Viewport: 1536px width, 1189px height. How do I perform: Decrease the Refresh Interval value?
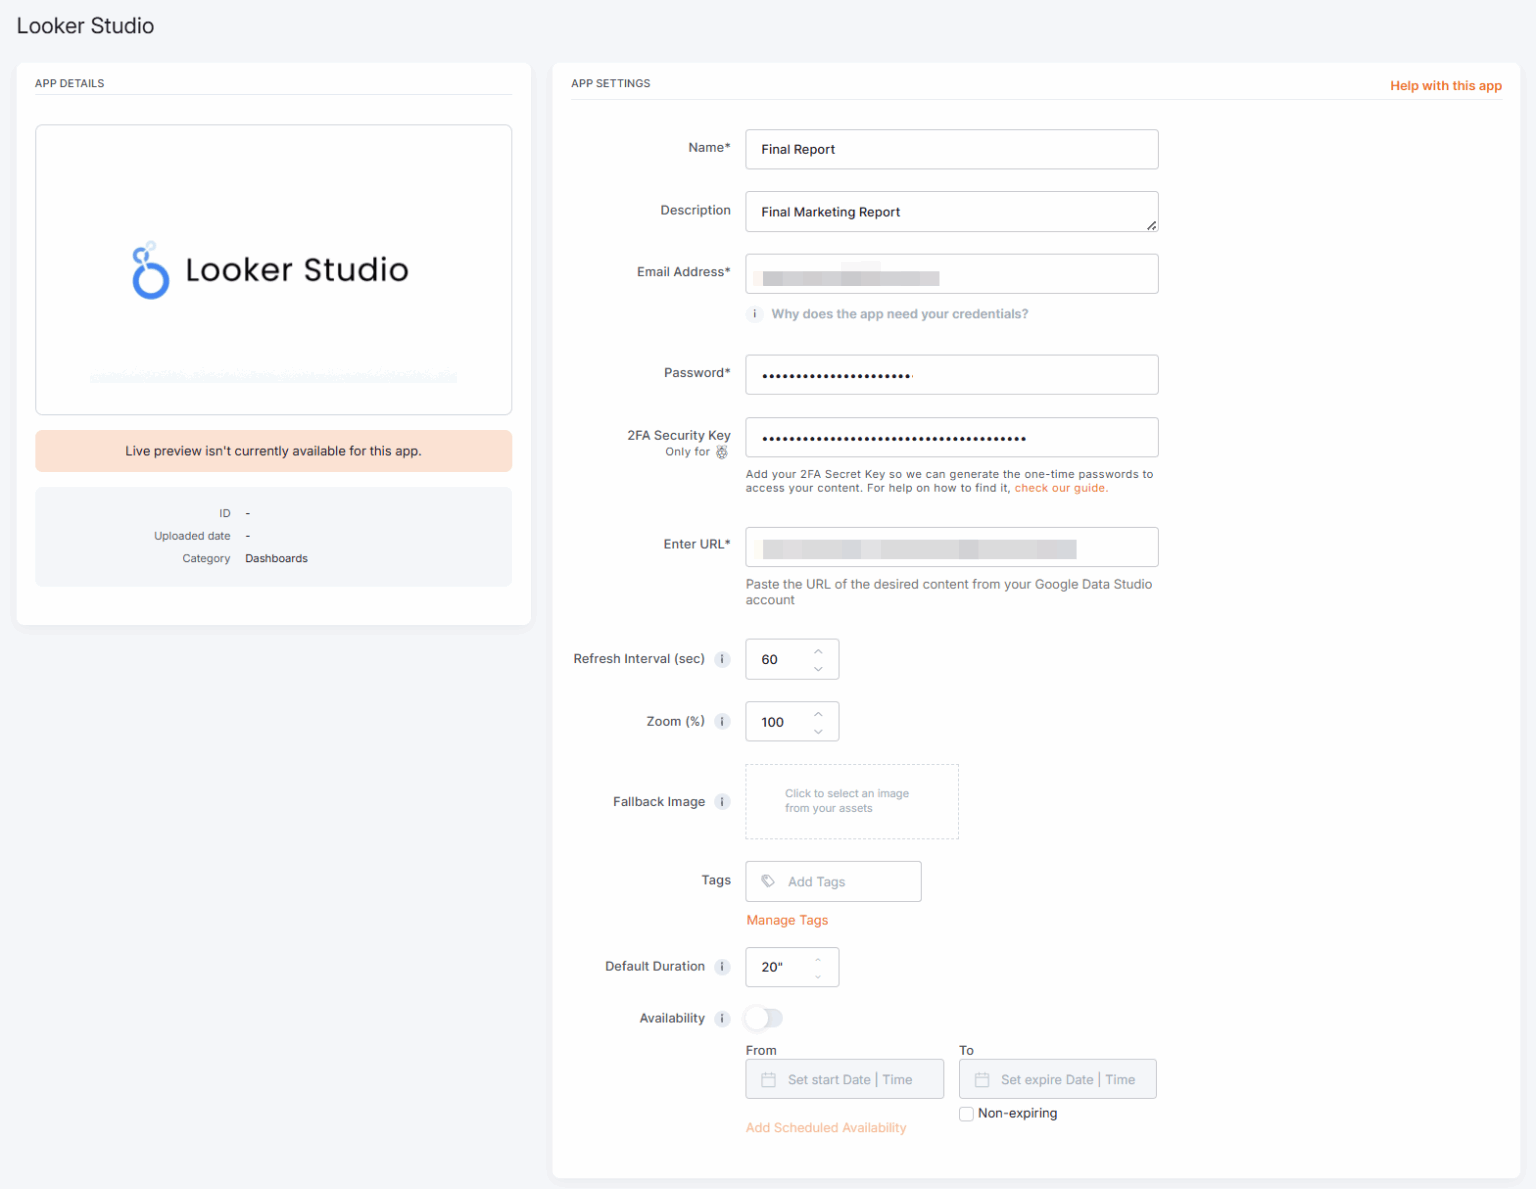[818, 668]
